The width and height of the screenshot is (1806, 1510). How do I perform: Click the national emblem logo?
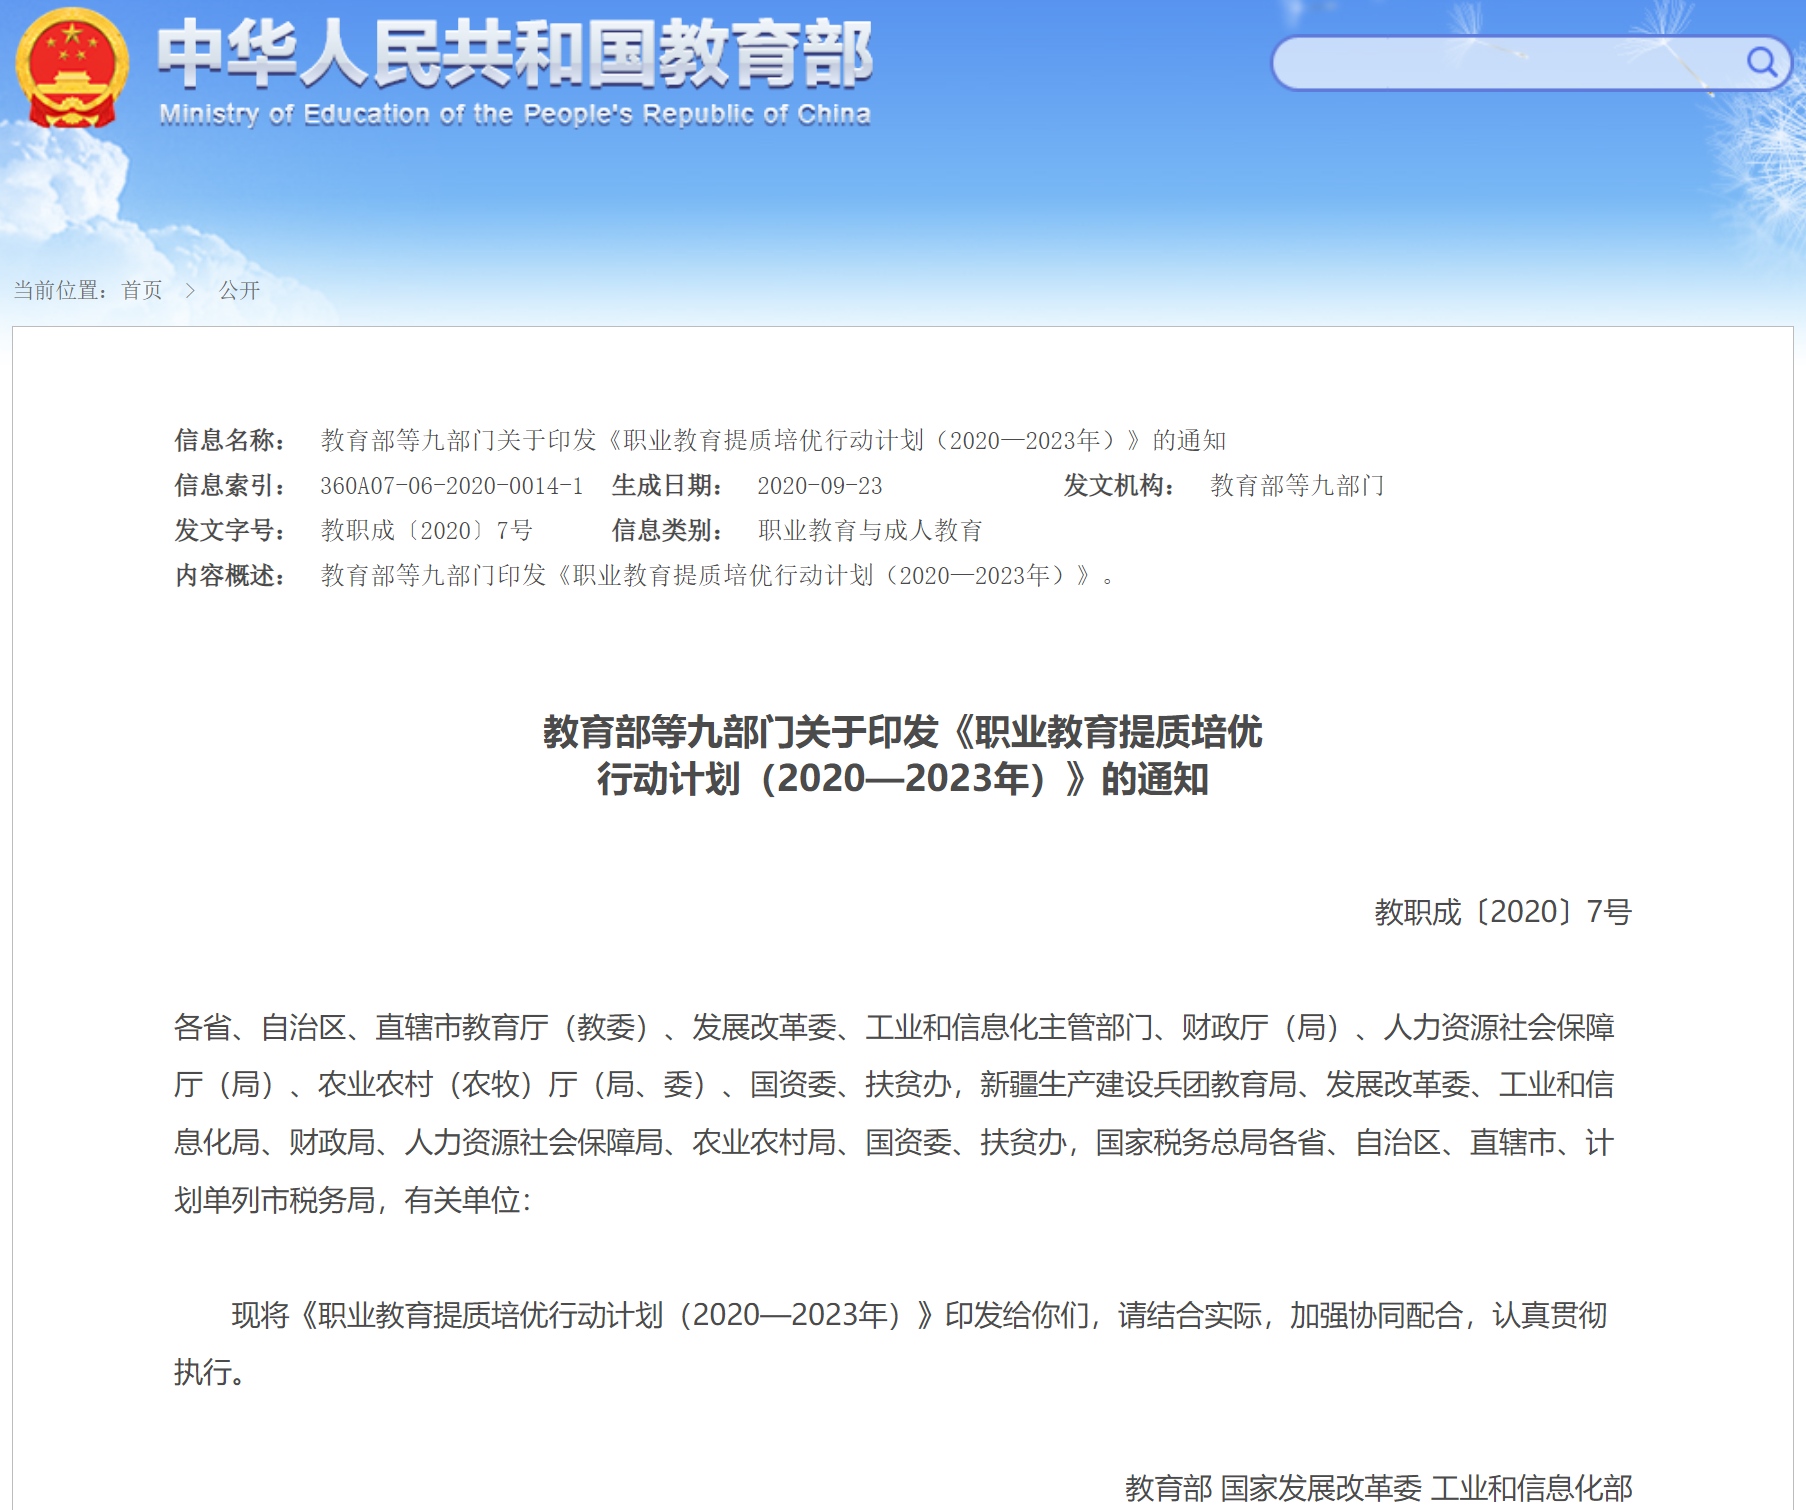coord(72,68)
